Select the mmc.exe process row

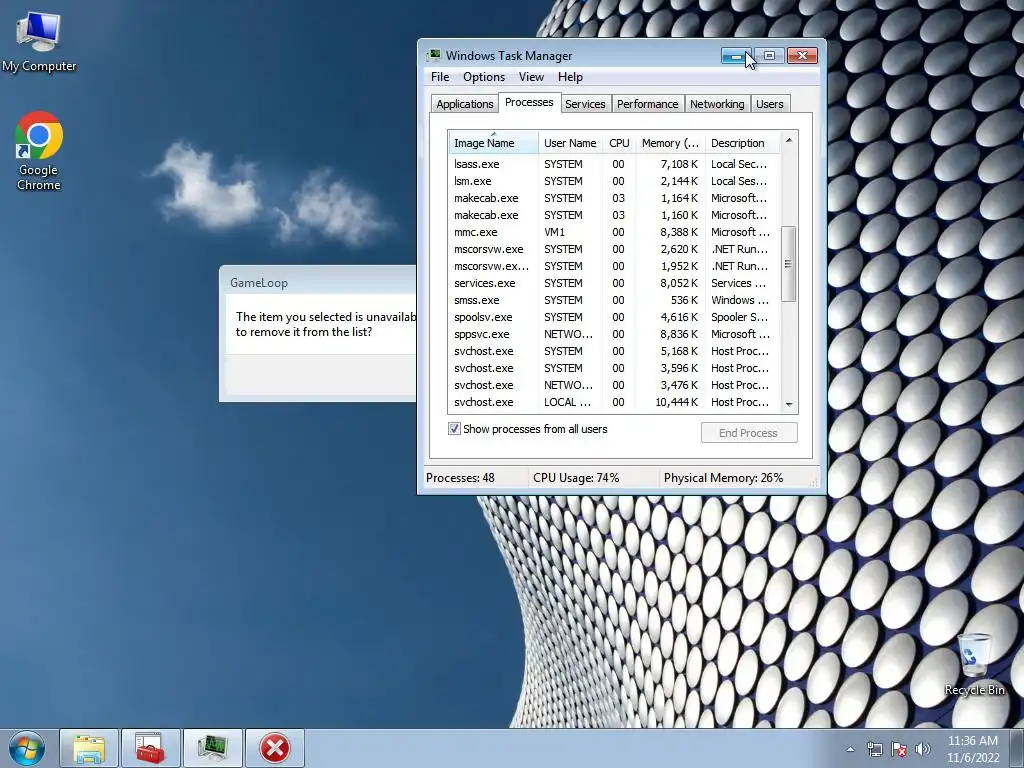point(614,232)
